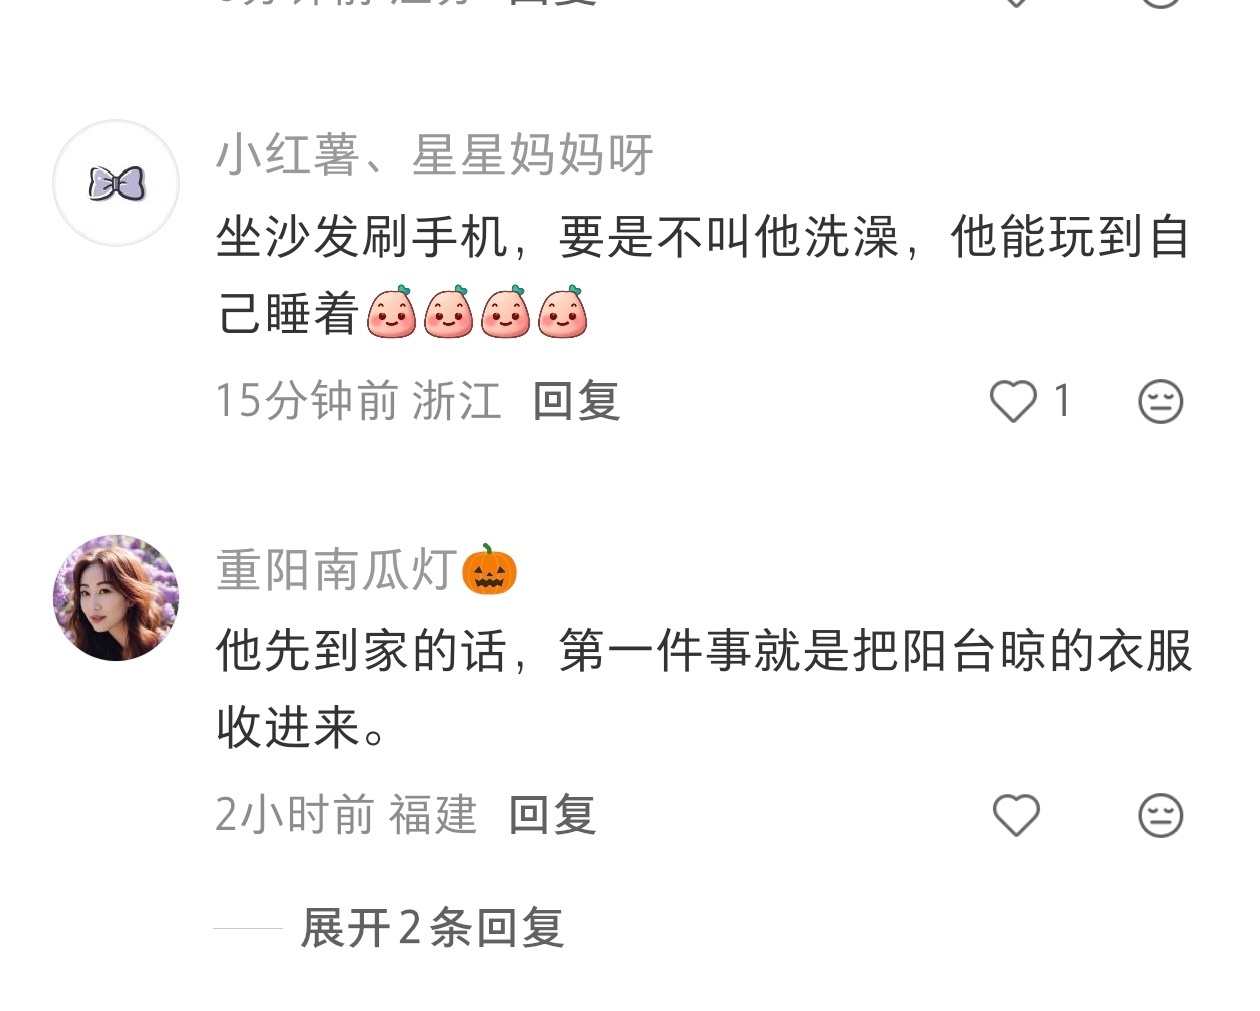Image resolution: width=1260 pixels, height=1011 pixels.
Task: Tap the timestamp 15分钟前 浙江
Action: [358, 402]
